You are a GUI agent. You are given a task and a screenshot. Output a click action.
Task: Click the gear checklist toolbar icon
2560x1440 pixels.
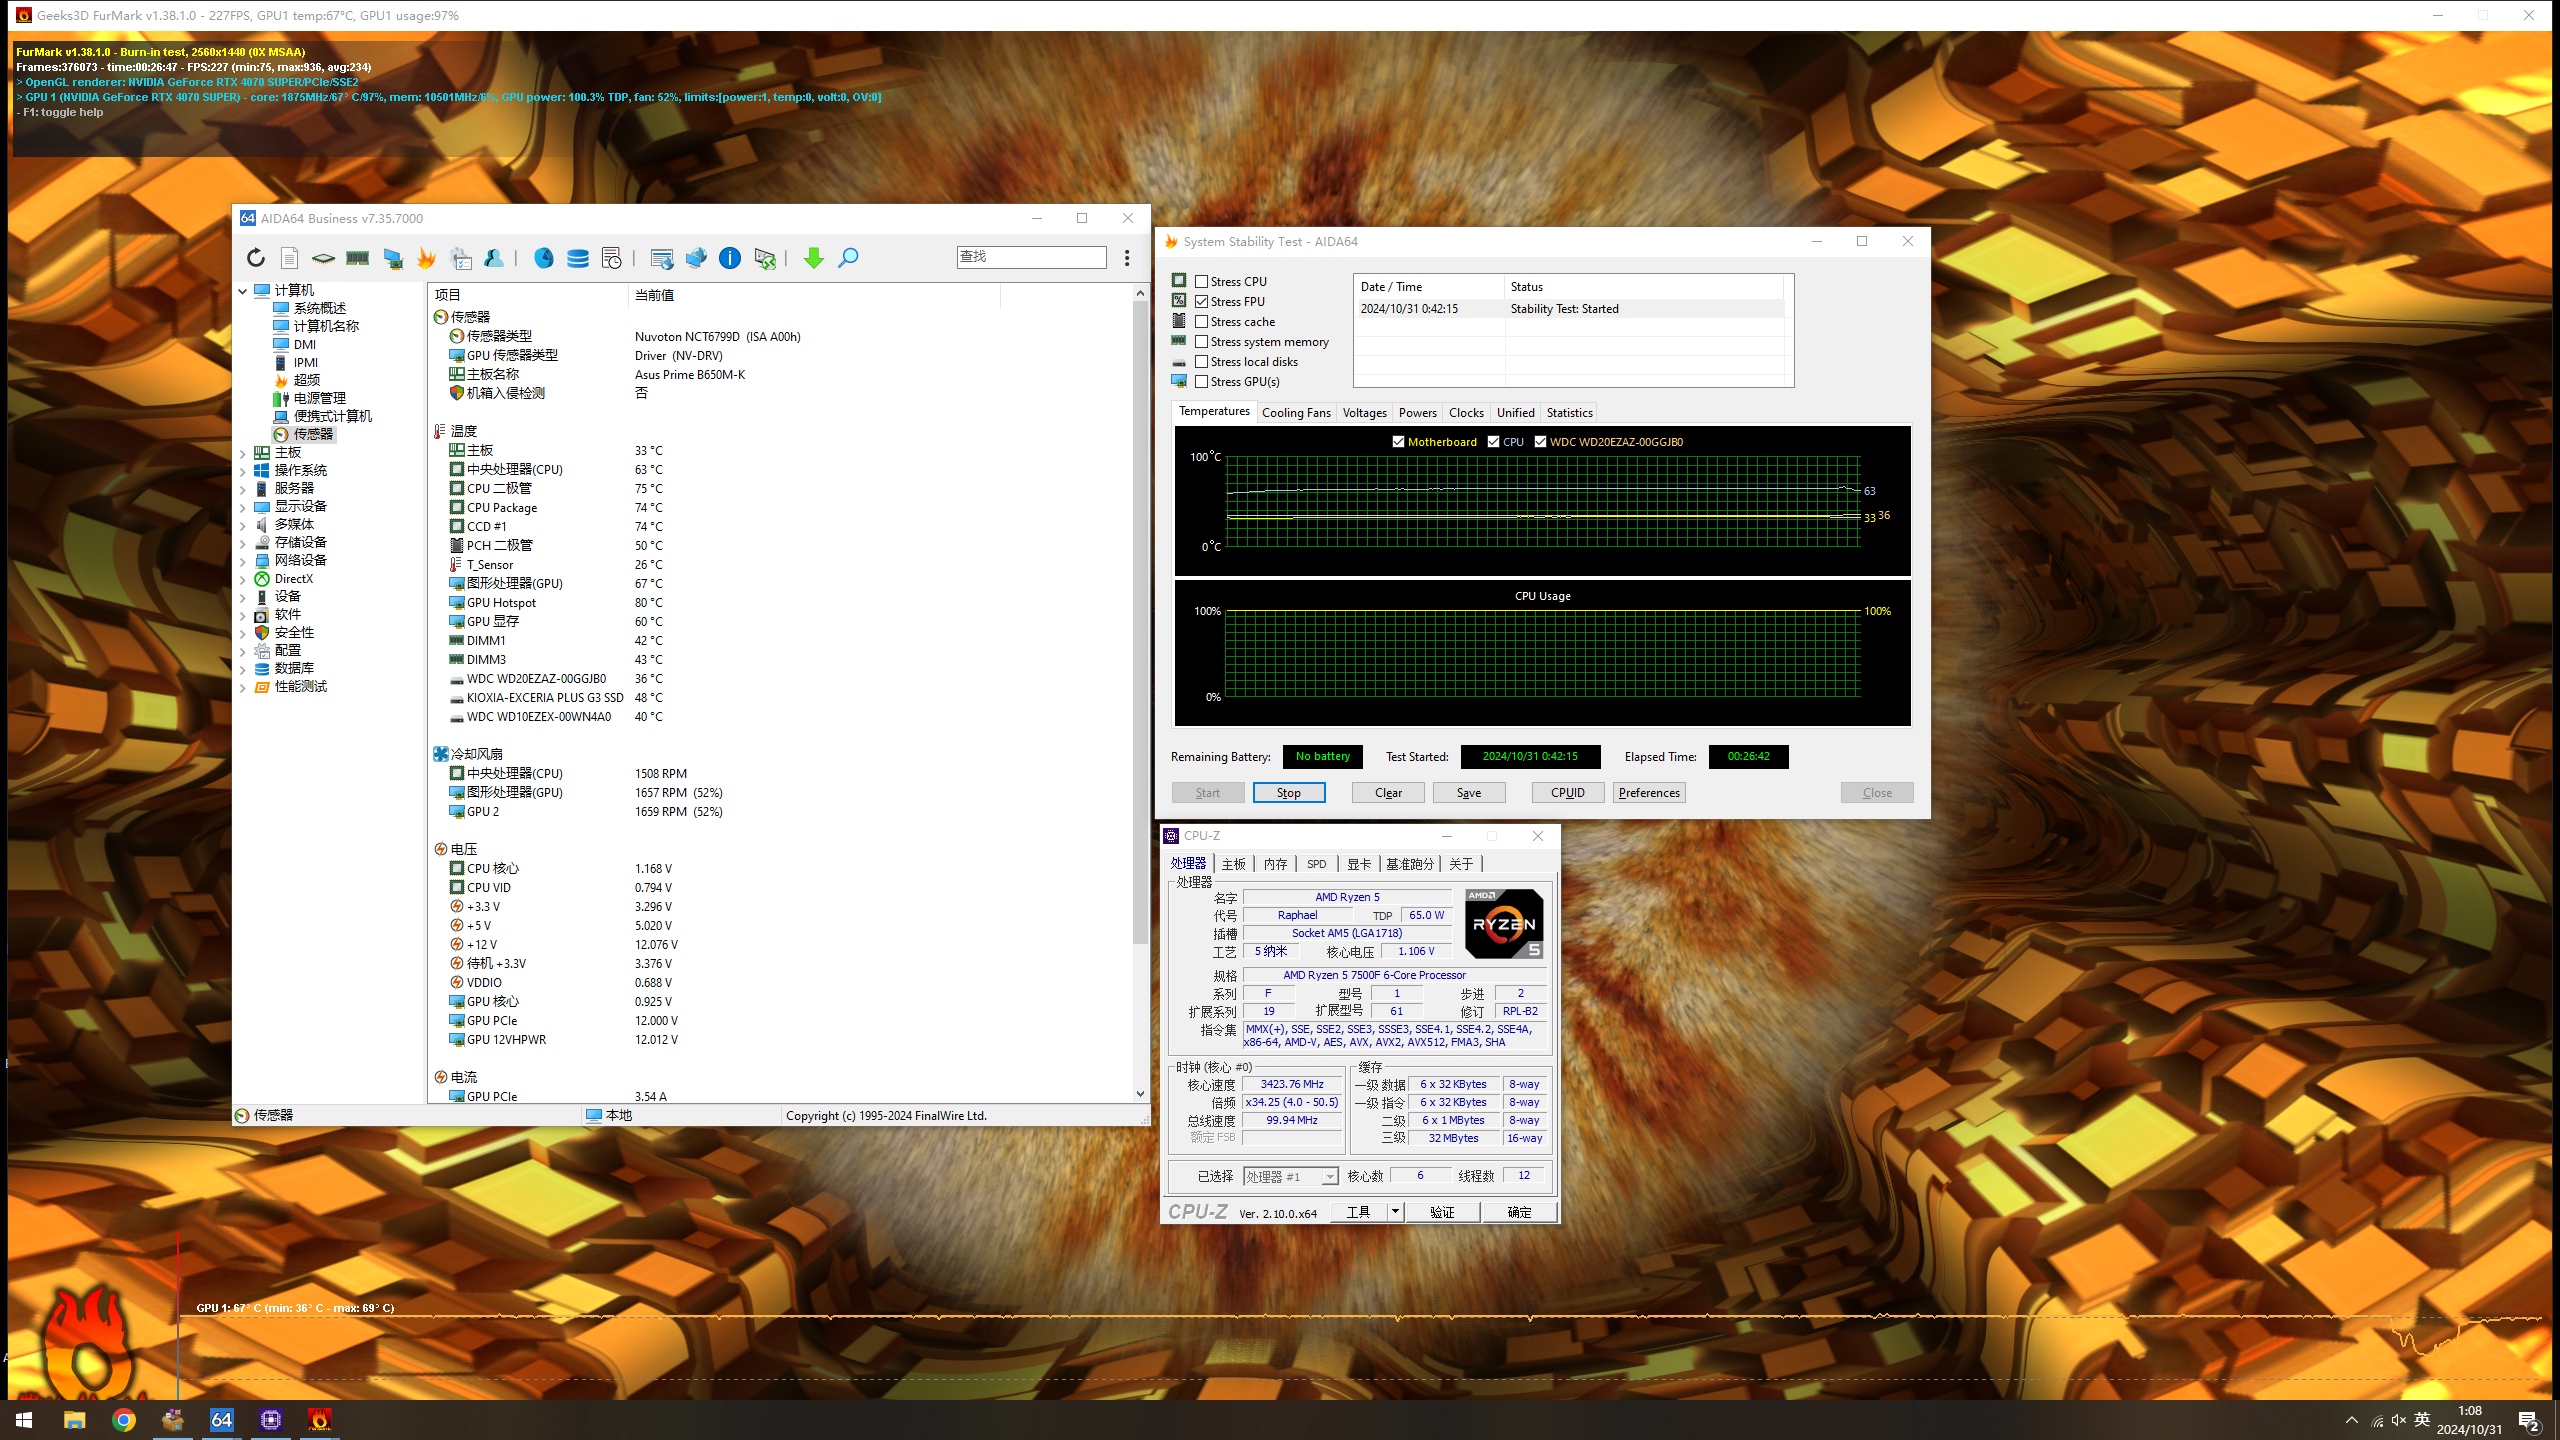tap(461, 258)
